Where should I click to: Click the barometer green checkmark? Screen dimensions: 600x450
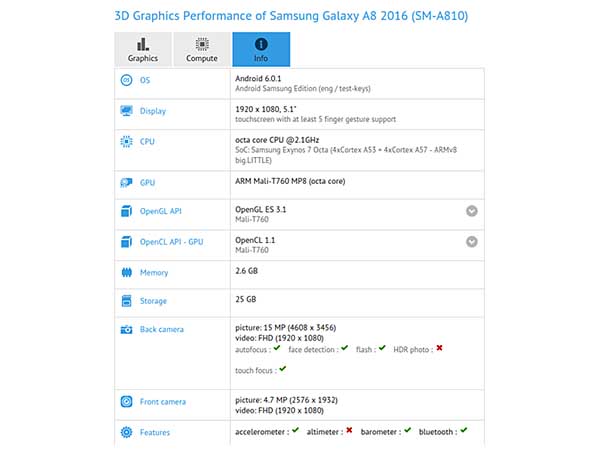408,430
